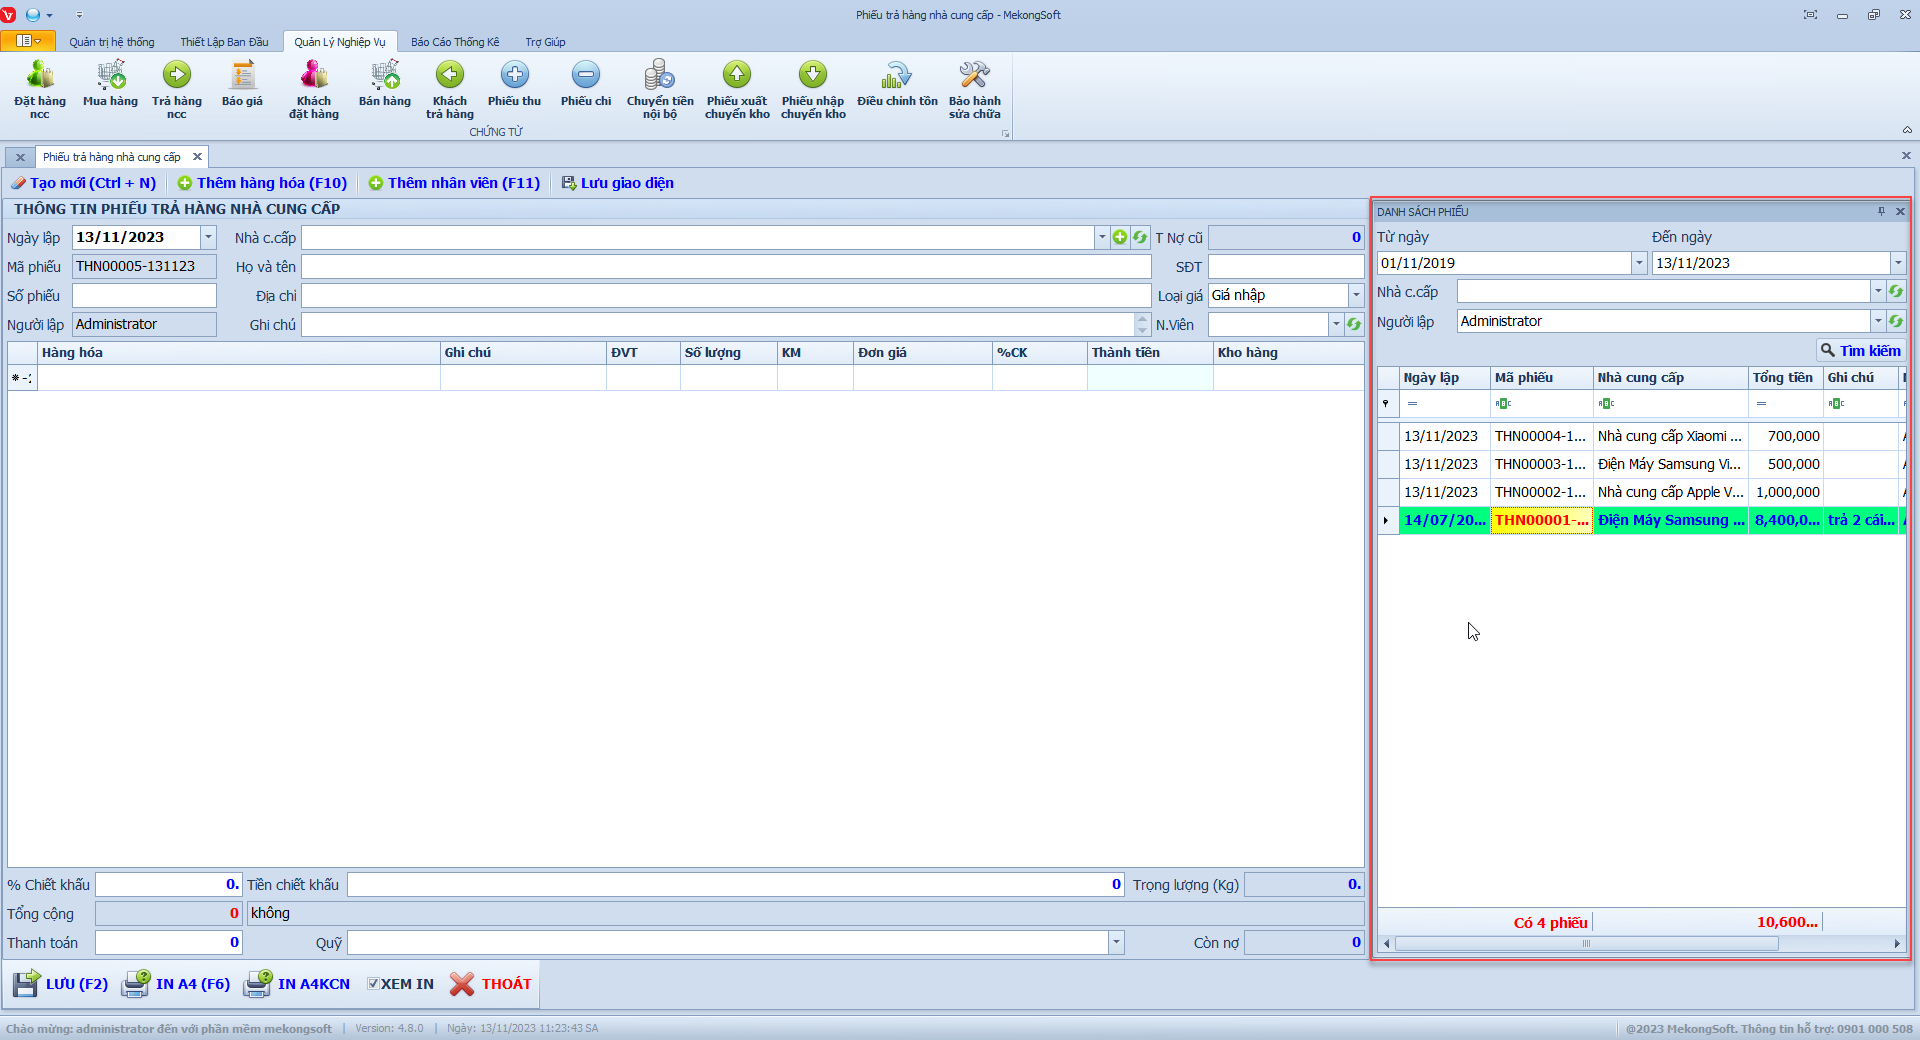The image size is (1920, 1040).
Task: Open the Loại giá dropdown
Action: coord(1356,295)
